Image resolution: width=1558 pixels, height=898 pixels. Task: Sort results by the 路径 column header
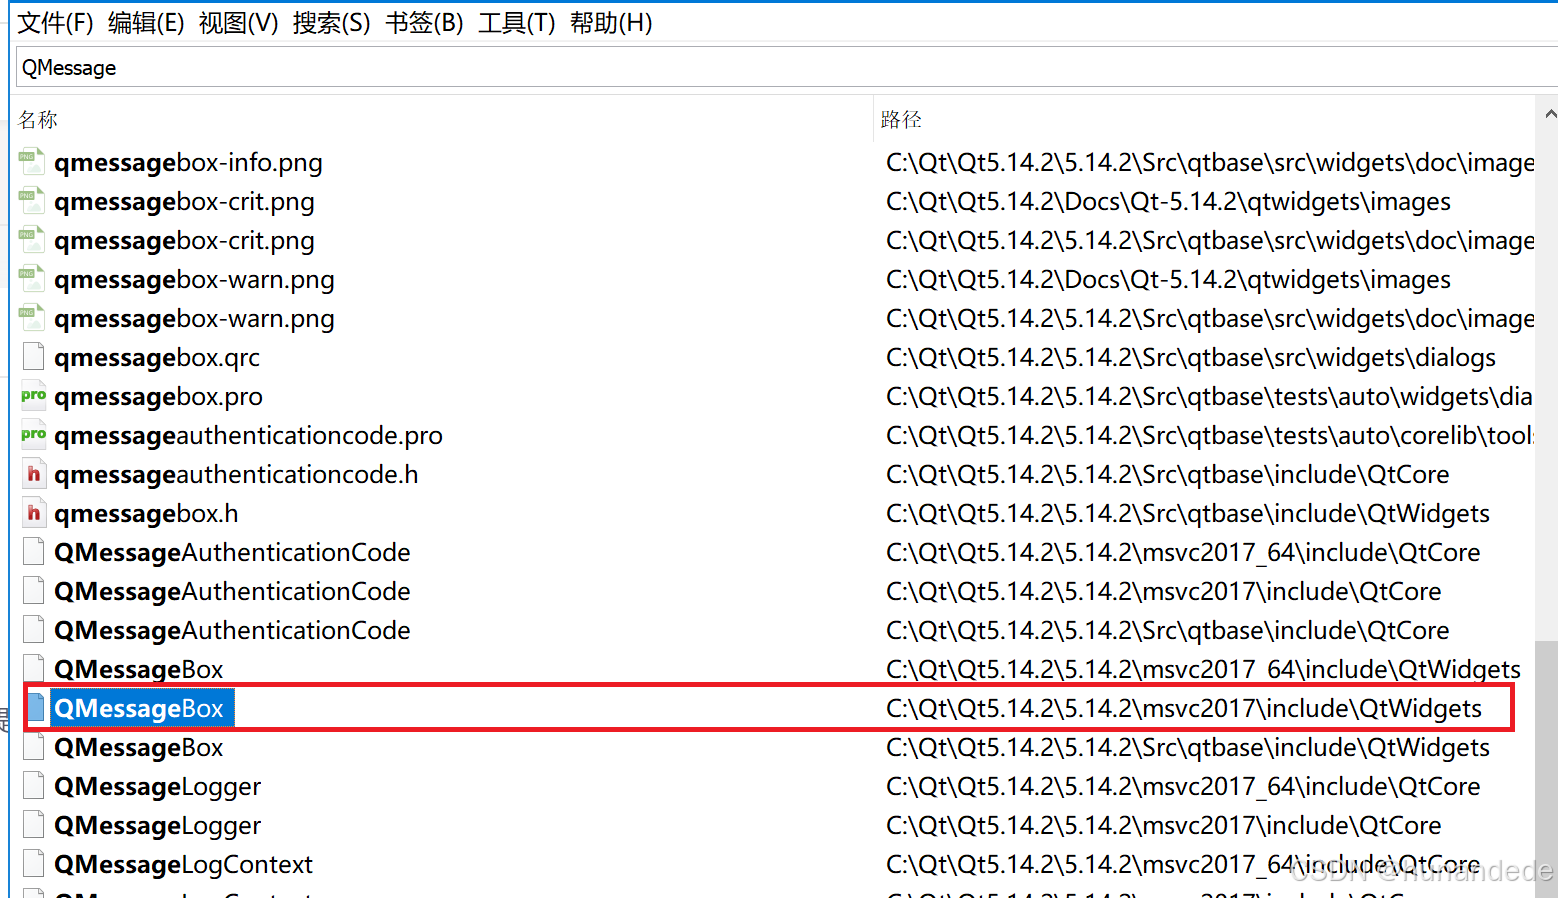[901, 119]
